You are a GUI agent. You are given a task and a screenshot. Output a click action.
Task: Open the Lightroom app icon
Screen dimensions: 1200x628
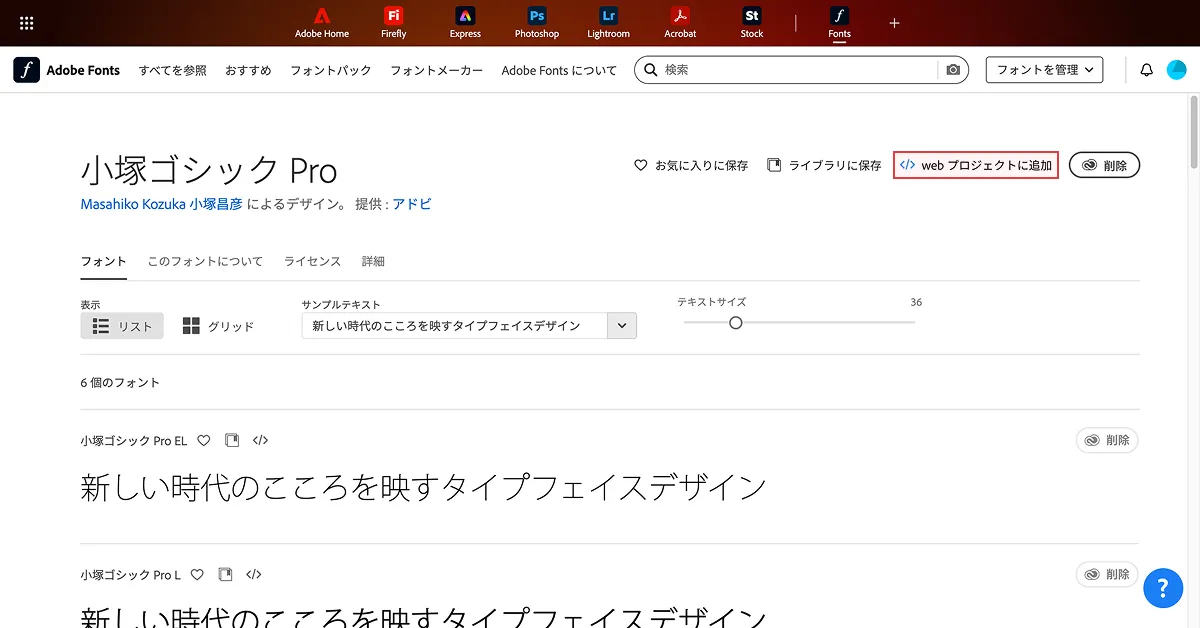(608, 17)
